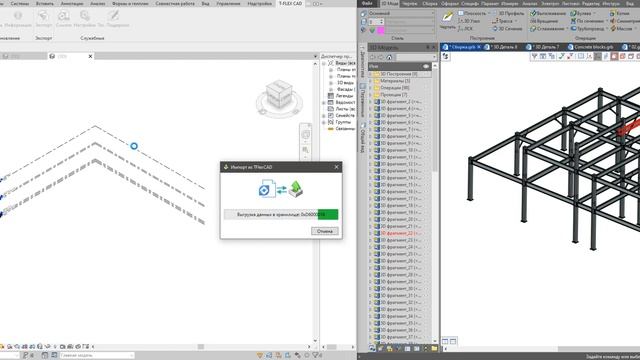Expand Группы node in Revit browser
This screenshot has width=640, height=360.
(x=324, y=122)
